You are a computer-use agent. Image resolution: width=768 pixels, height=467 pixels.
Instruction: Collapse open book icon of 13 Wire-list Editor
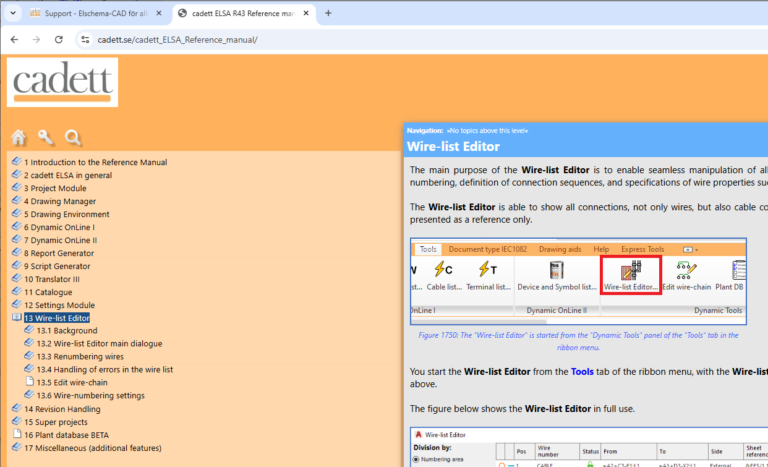pyautogui.click(x=17, y=317)
